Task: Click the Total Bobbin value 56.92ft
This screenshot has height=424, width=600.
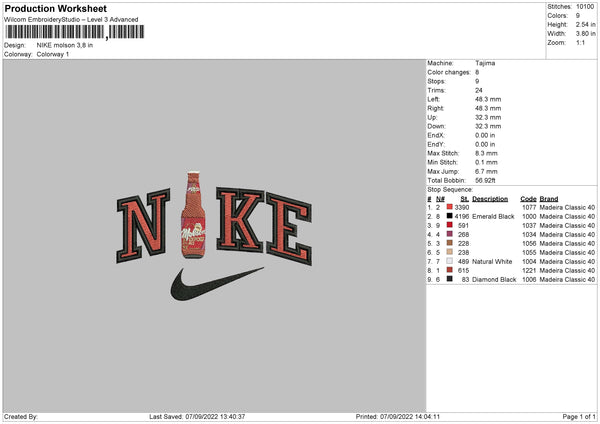Action: point(486,180)
